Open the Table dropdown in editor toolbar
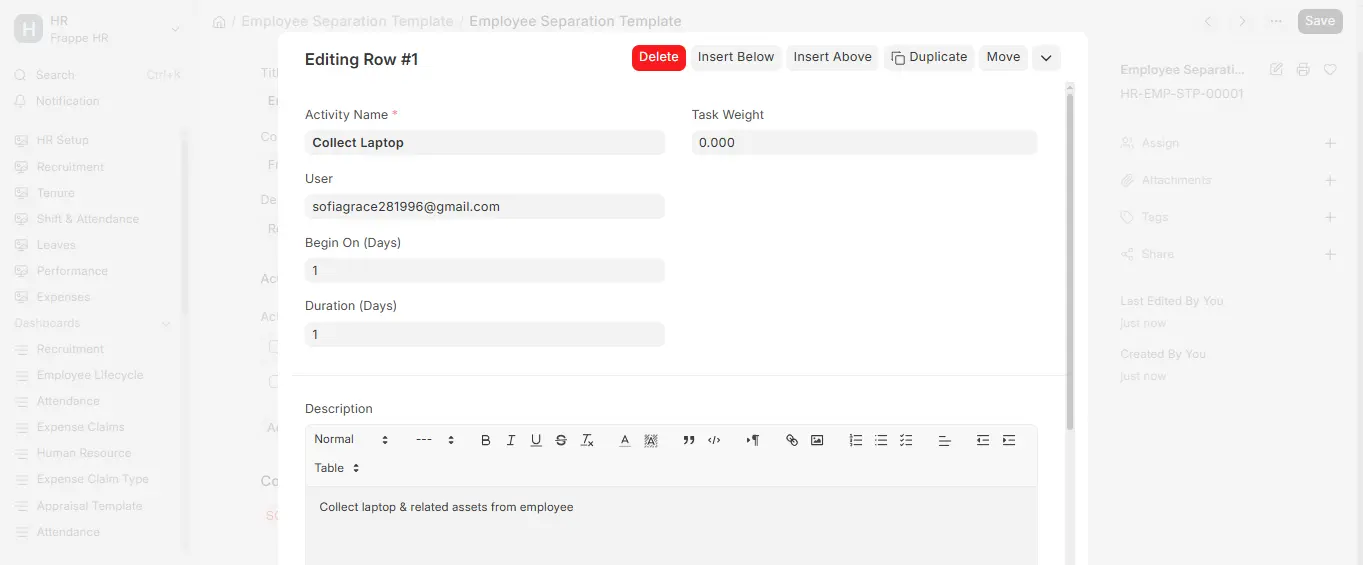This screenshot has height=565, width=1363. click(x=337, y=468)
